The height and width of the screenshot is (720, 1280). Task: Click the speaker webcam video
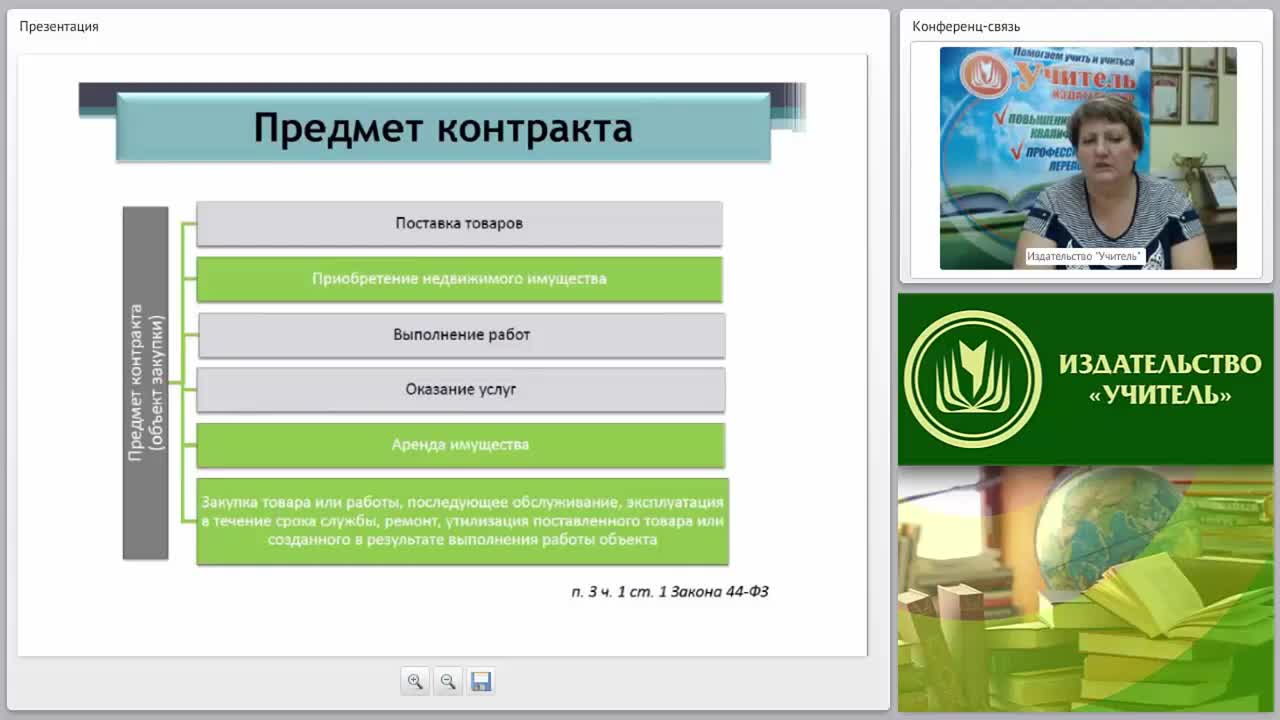click(1088, 158)
